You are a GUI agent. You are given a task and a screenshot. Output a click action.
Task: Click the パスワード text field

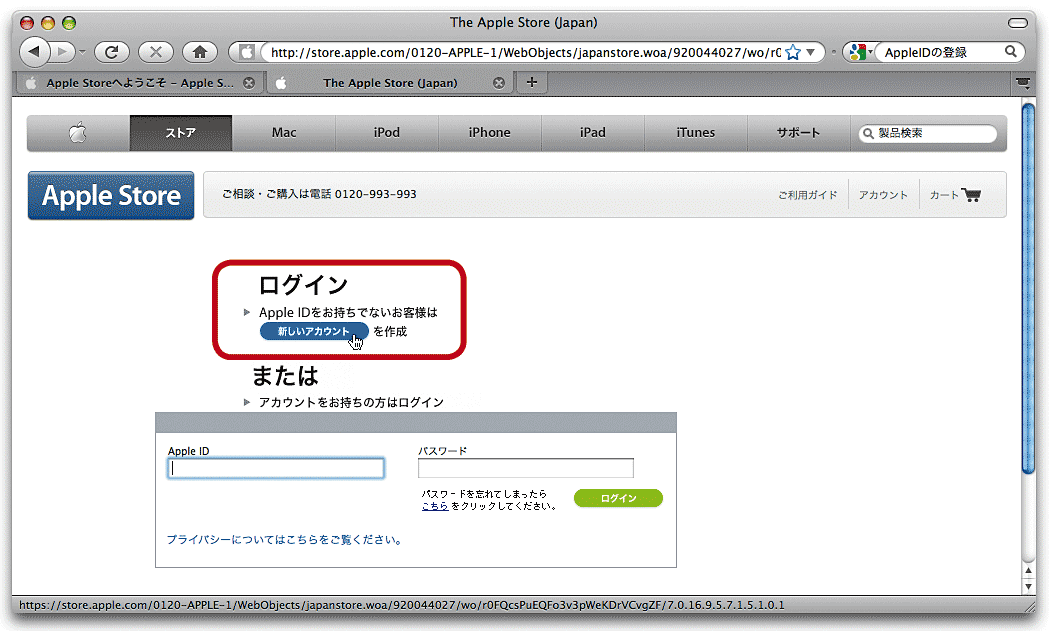(526, 468)
